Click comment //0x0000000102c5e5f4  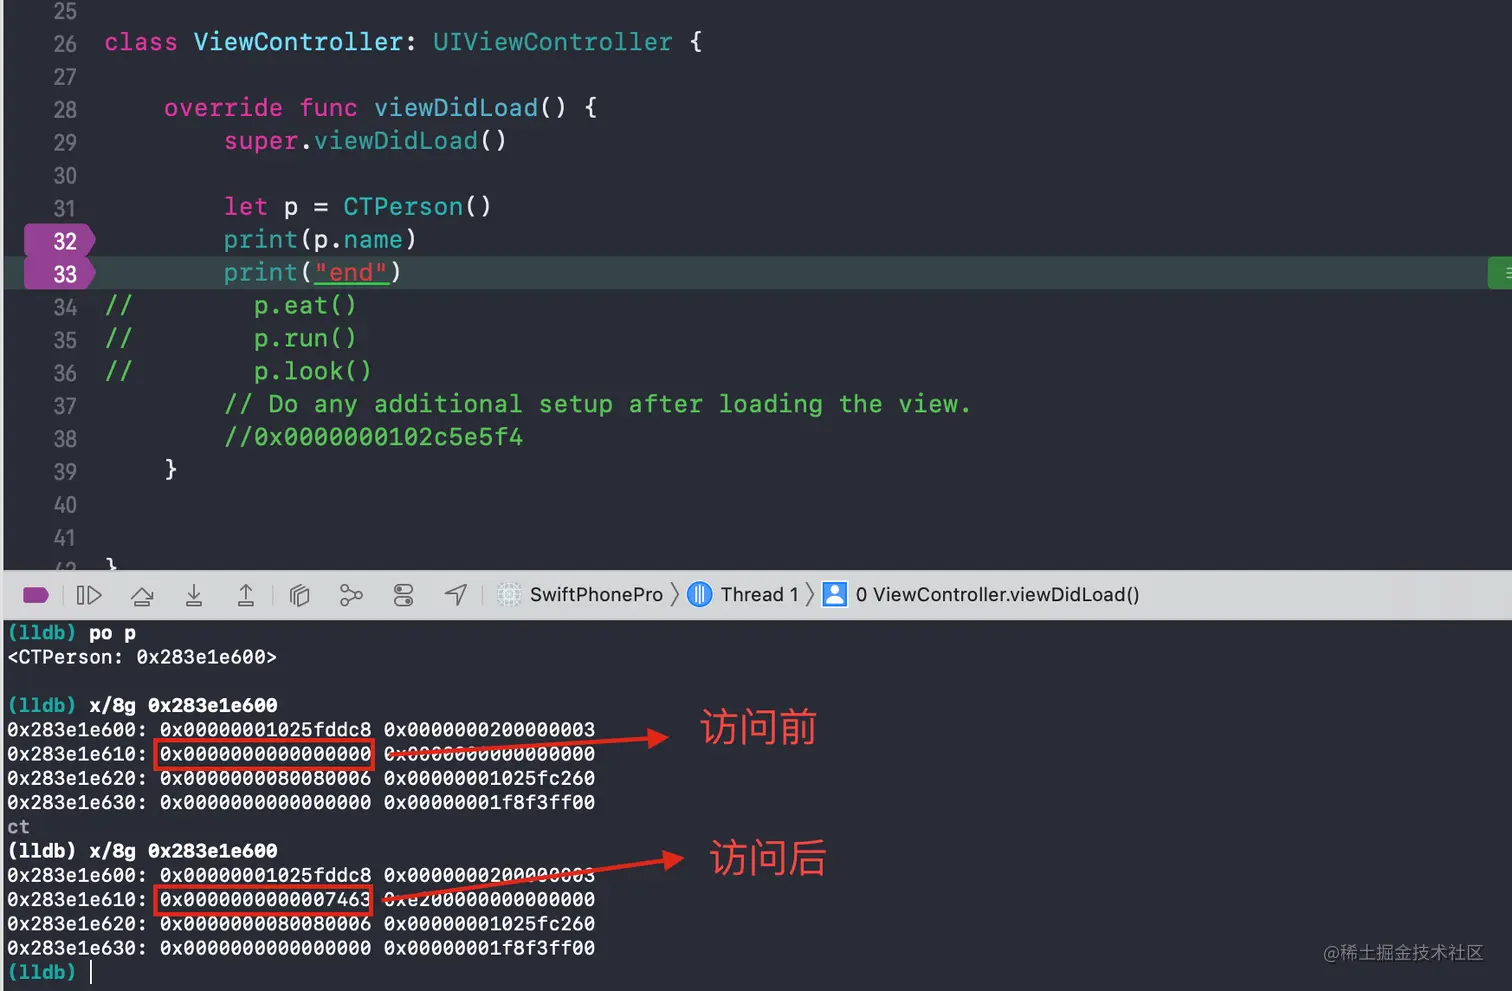click(x=373, y=437)
